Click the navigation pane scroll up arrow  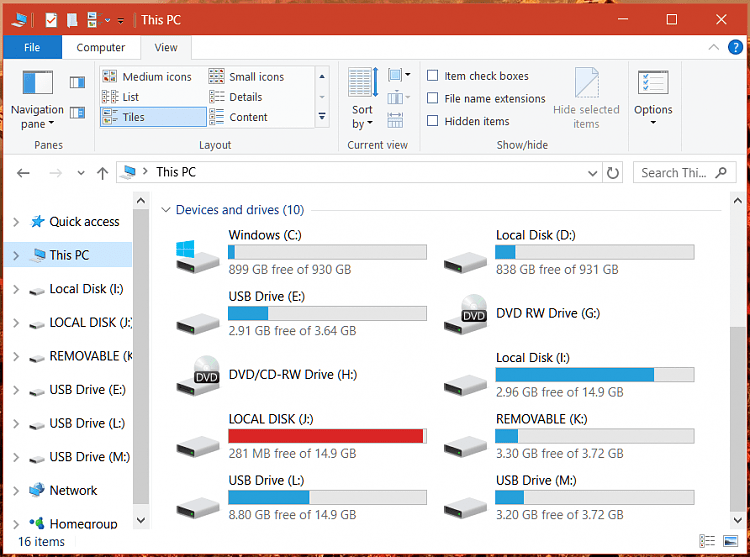click(x=141, y=201)
